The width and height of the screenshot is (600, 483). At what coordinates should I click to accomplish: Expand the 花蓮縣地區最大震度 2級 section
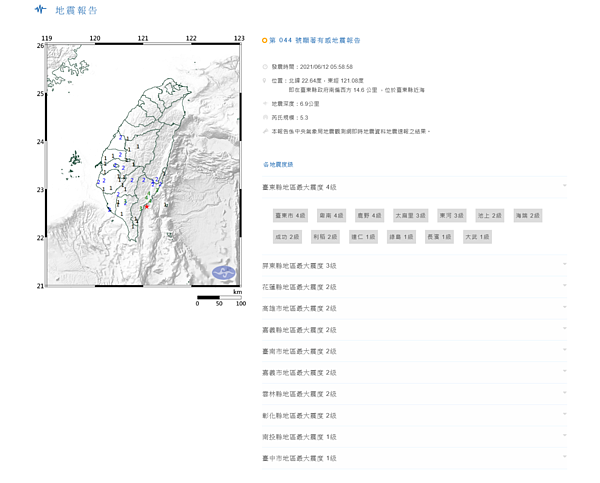point(414,287)
